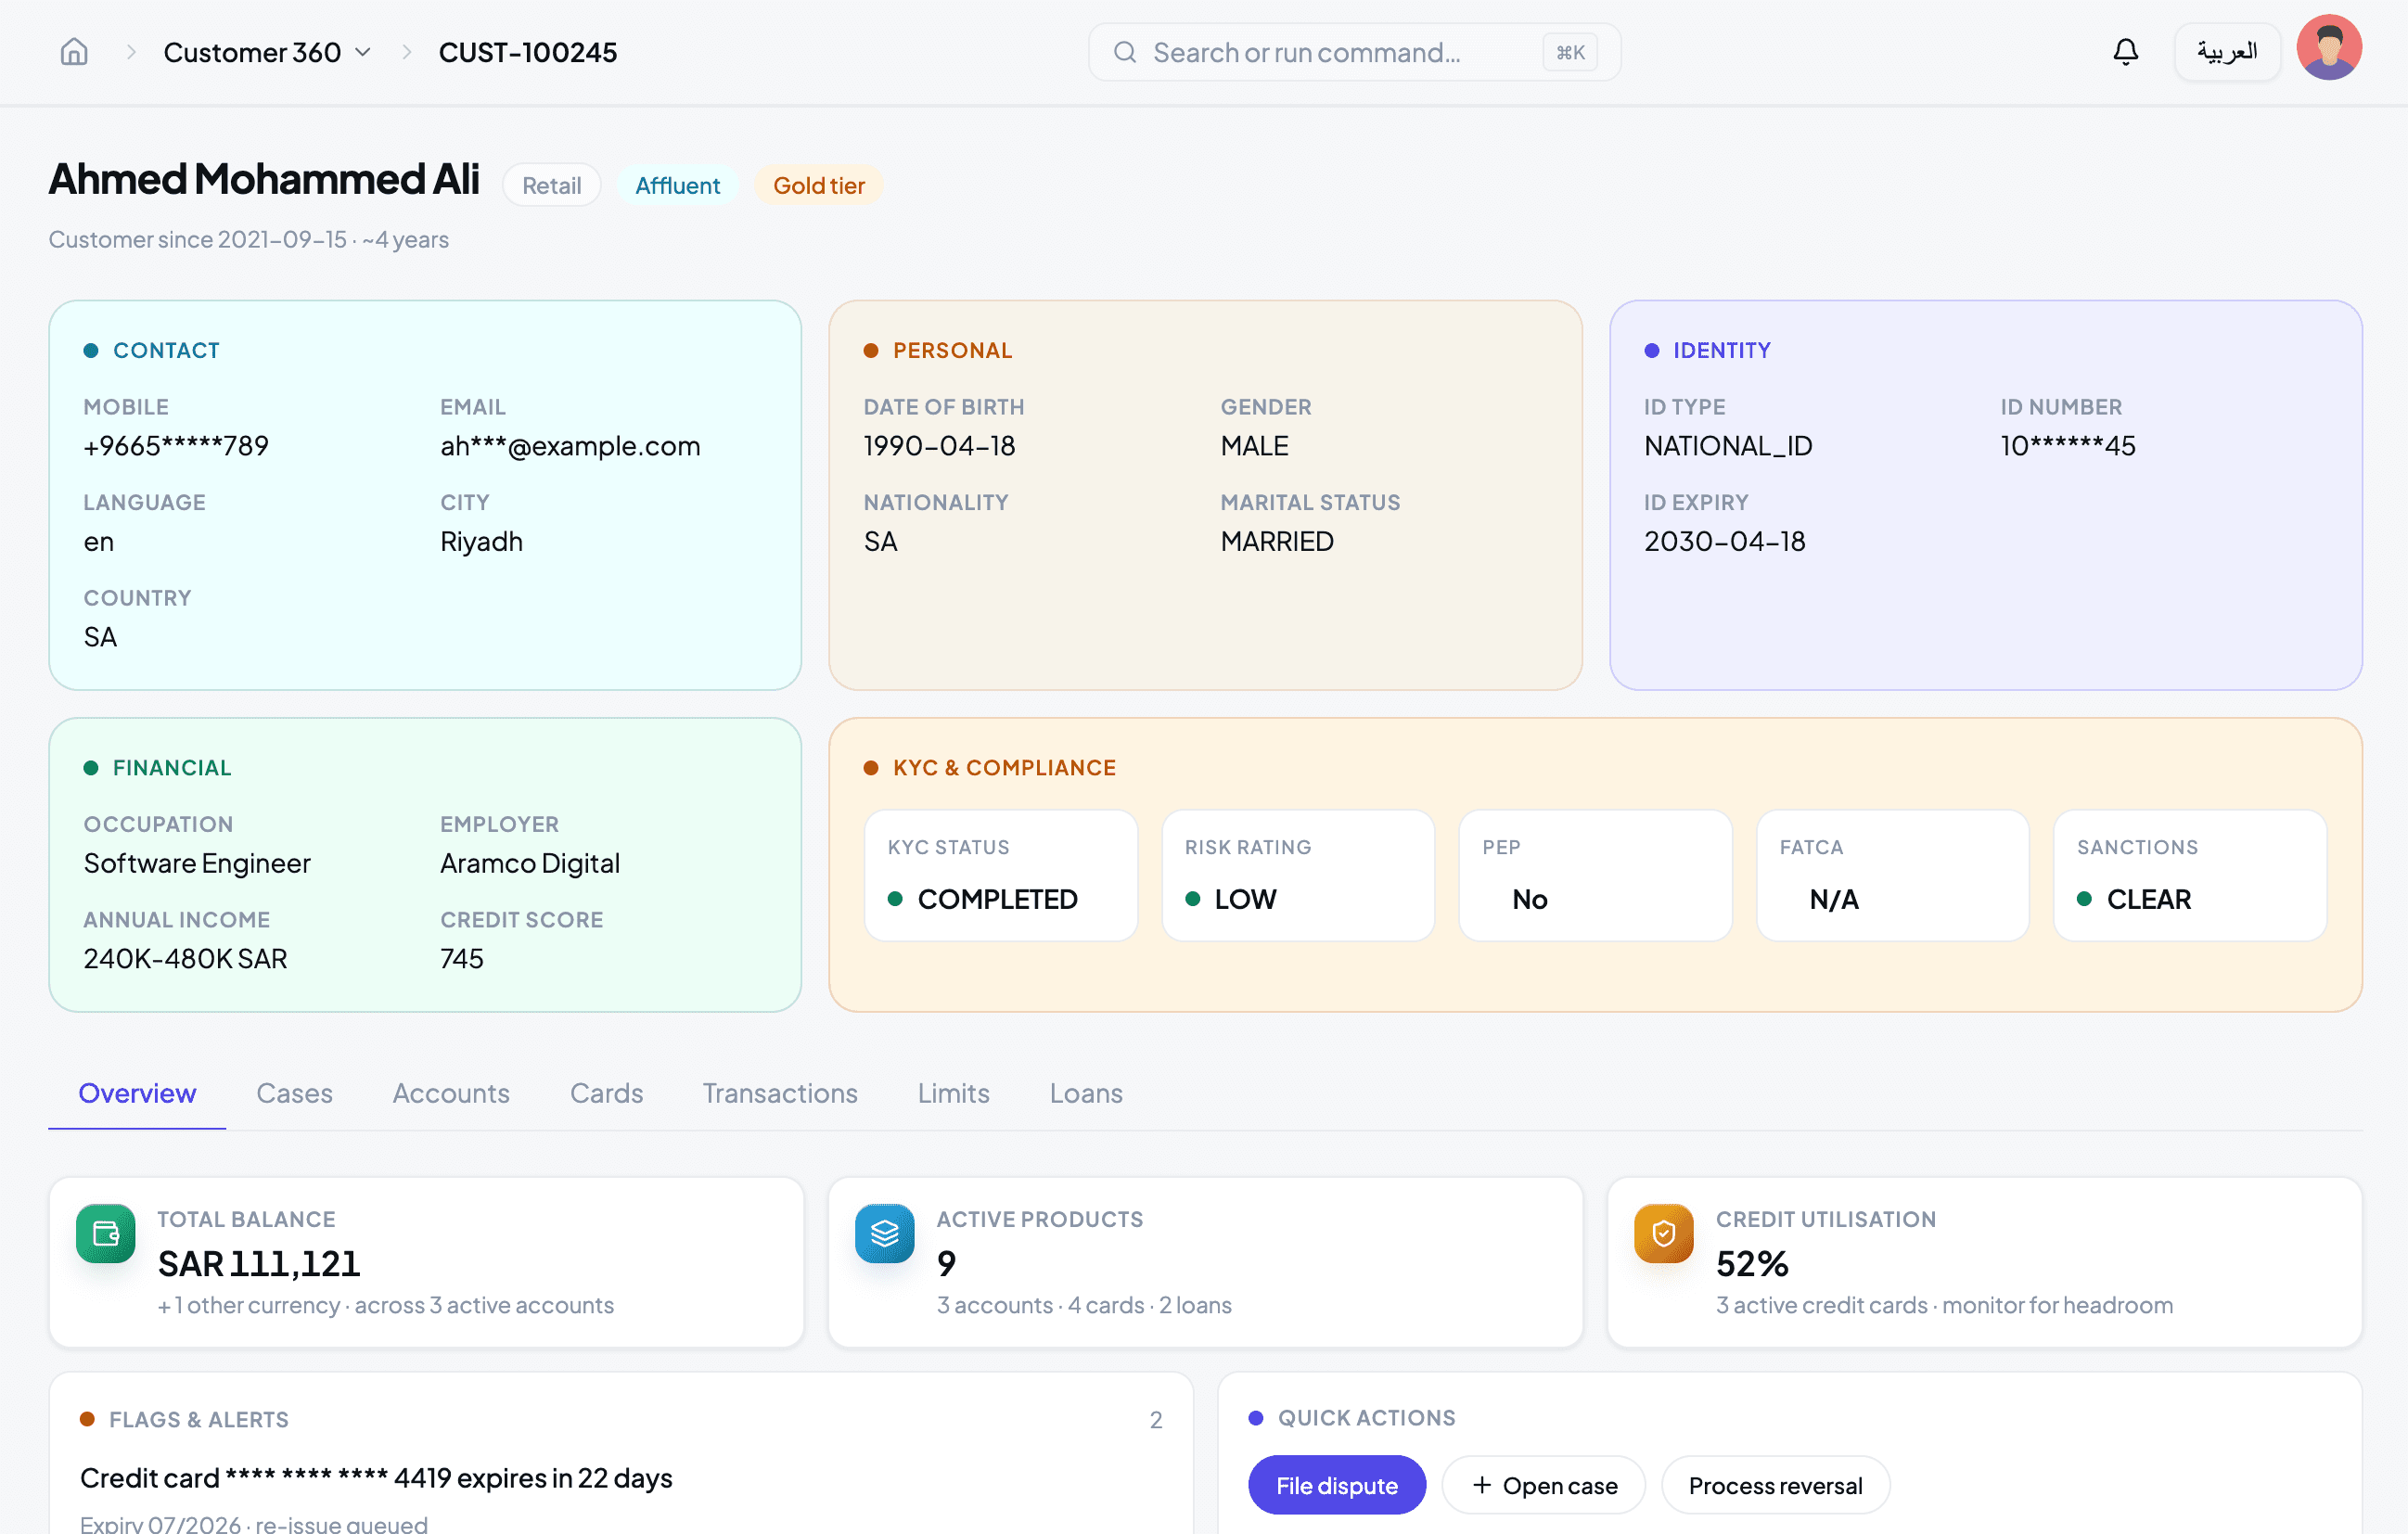Click annual income 240K-480K SAR

tap(185, 958)
